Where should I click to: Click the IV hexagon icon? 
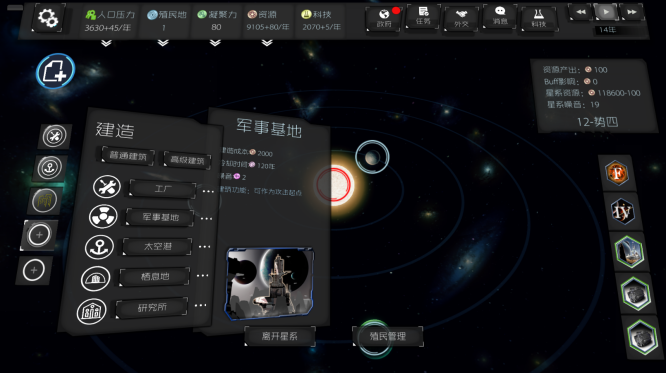622,211
